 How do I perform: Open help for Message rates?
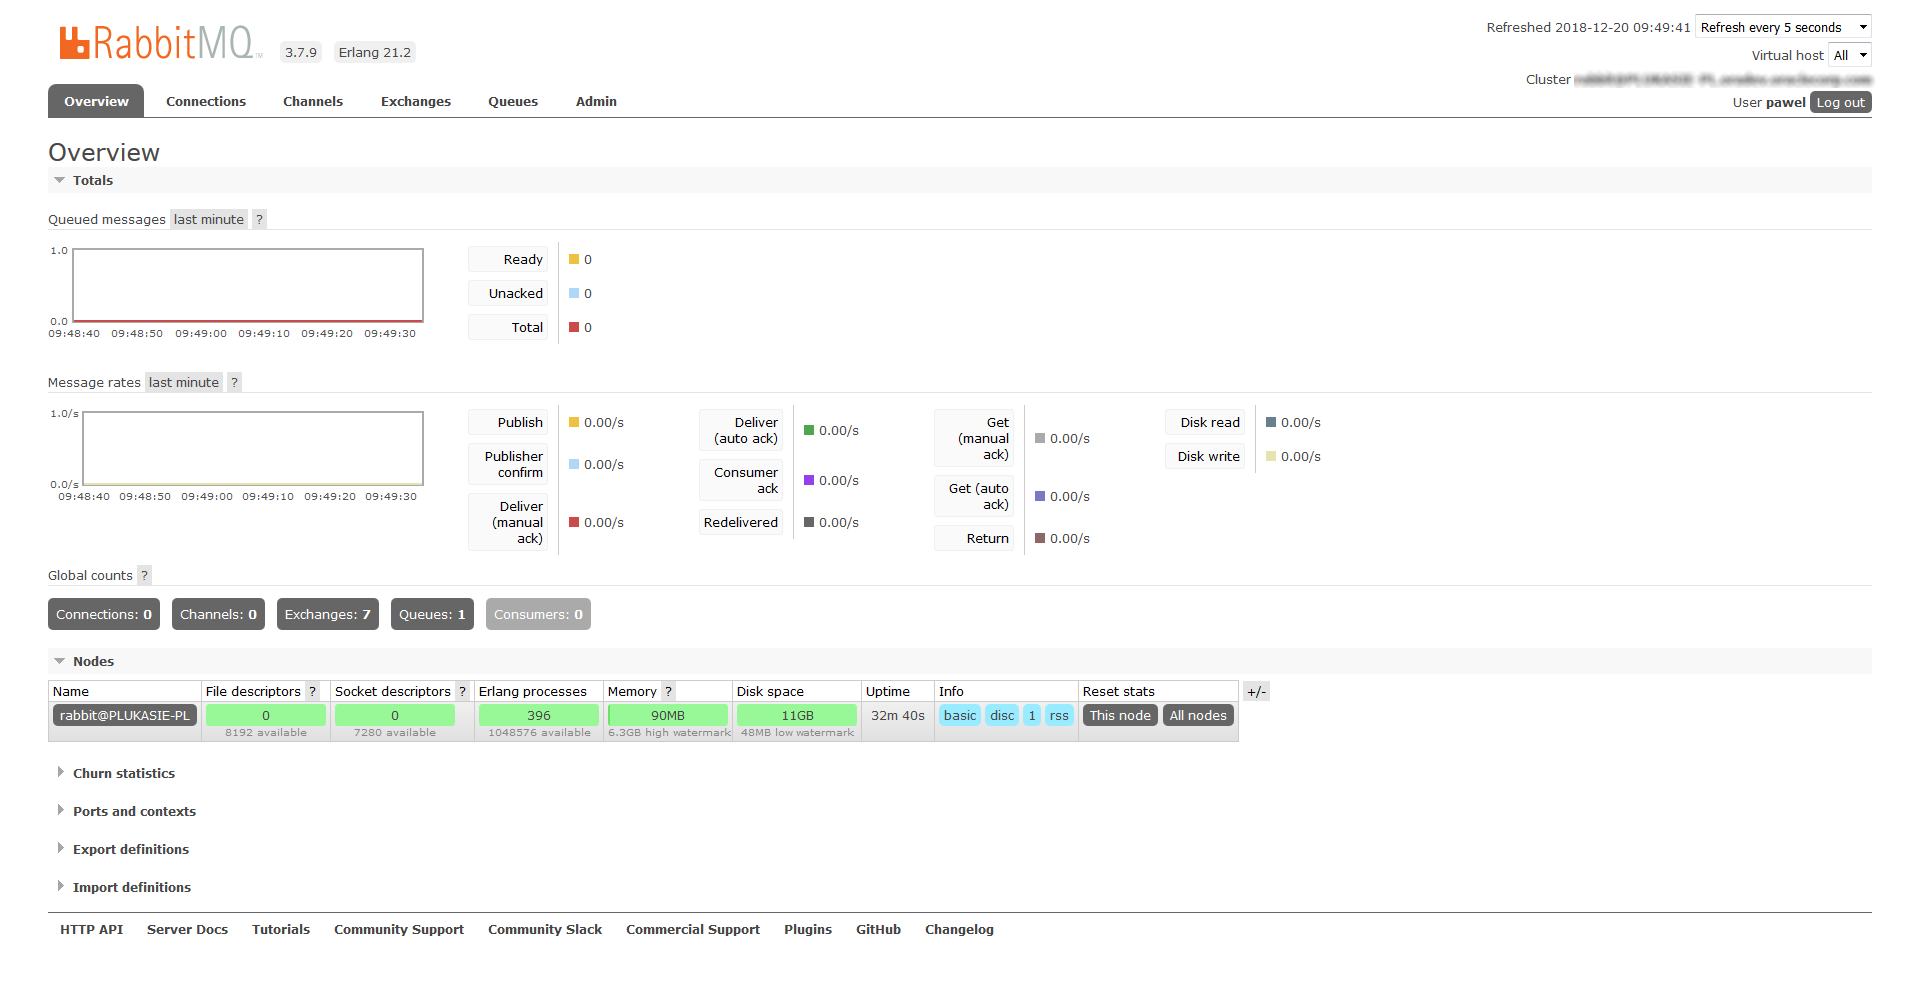click(234, 382)
